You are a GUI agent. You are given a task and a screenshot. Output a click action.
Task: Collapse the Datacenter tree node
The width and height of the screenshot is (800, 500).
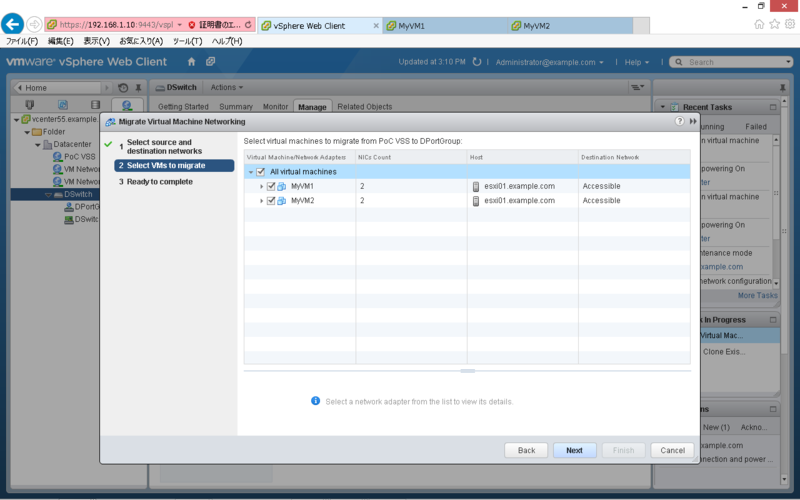[x=38, y=145]
